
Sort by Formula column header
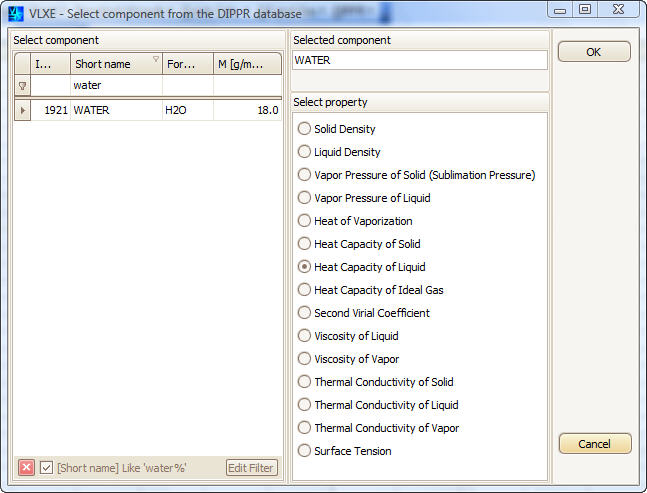188,64
